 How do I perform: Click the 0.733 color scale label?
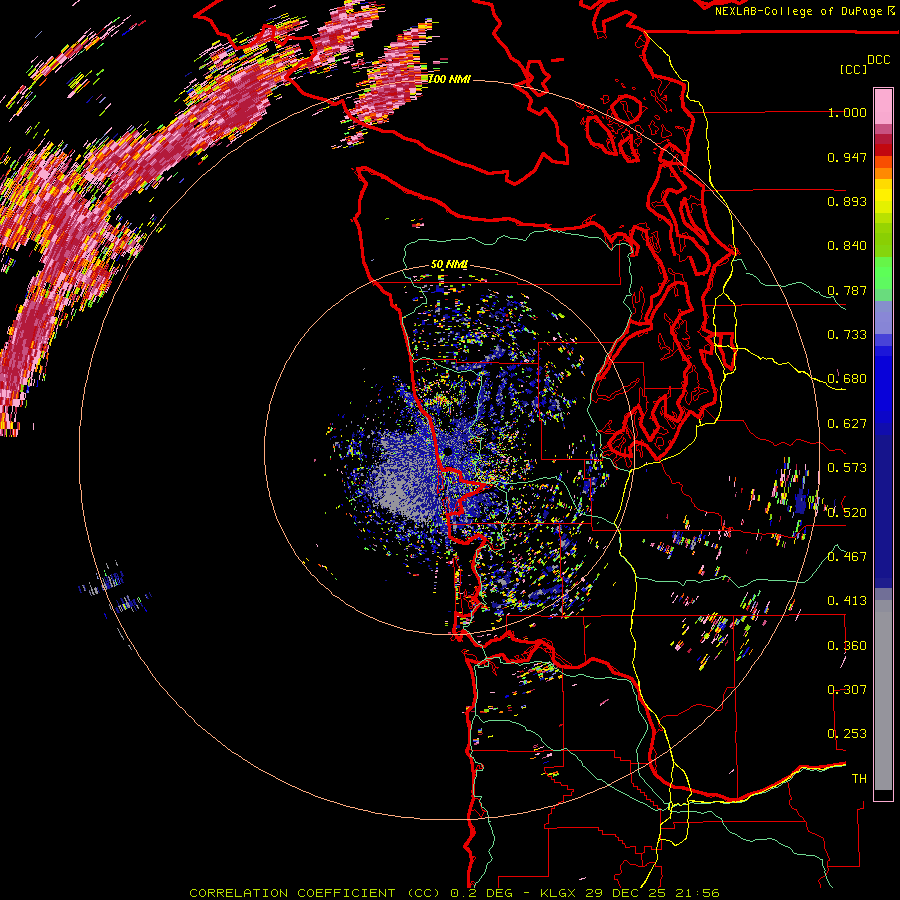(x=847, y=335)
